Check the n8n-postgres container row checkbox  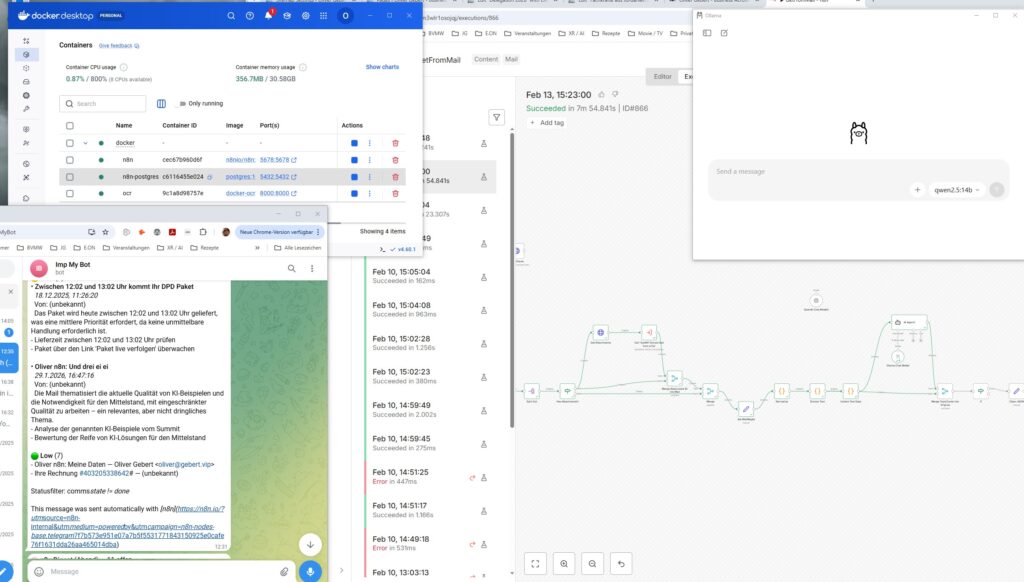pyautogui.click(x=70, y=176)
